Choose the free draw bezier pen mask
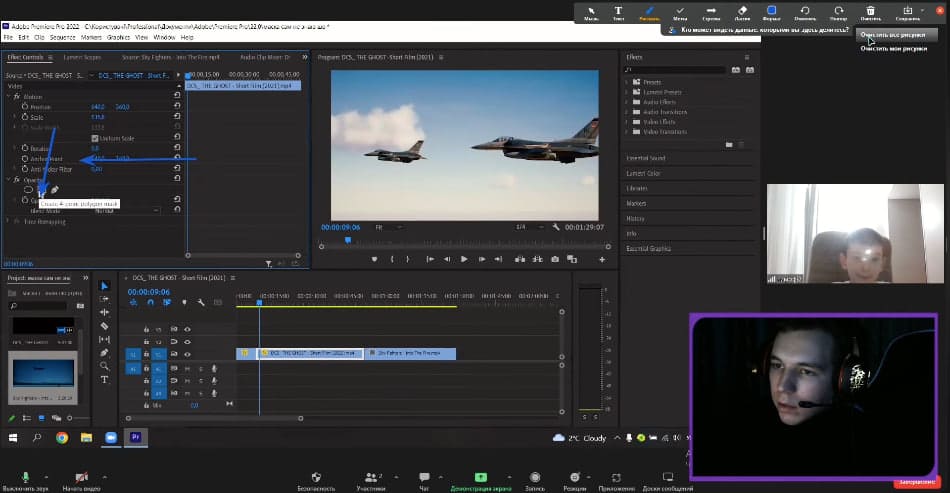The image size is (950, 493). [55, 190]
